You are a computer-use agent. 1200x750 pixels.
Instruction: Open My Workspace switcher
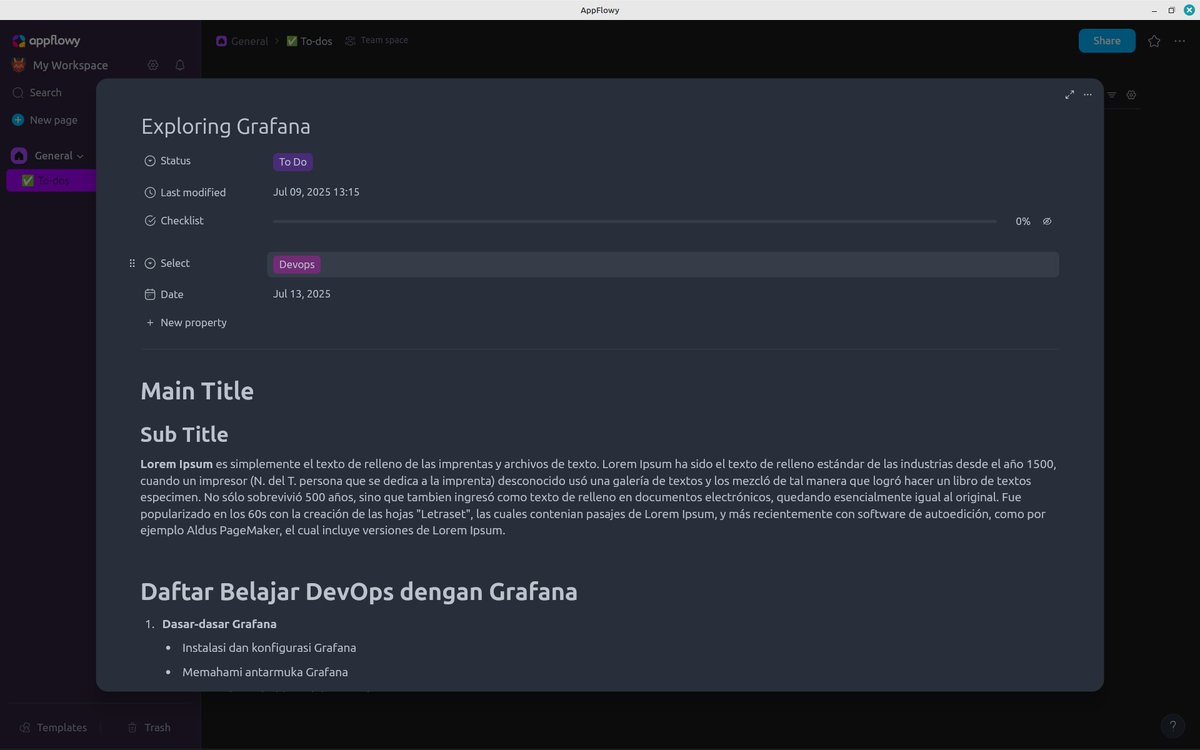(70, 65)
